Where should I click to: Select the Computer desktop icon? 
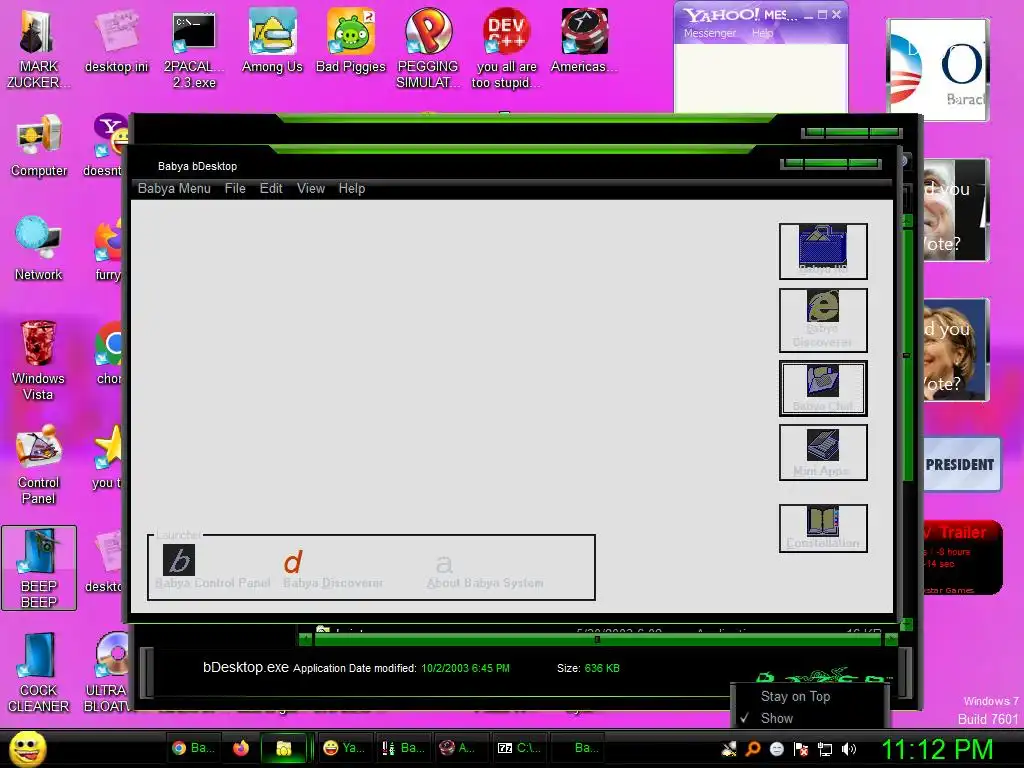click(39, 146)
